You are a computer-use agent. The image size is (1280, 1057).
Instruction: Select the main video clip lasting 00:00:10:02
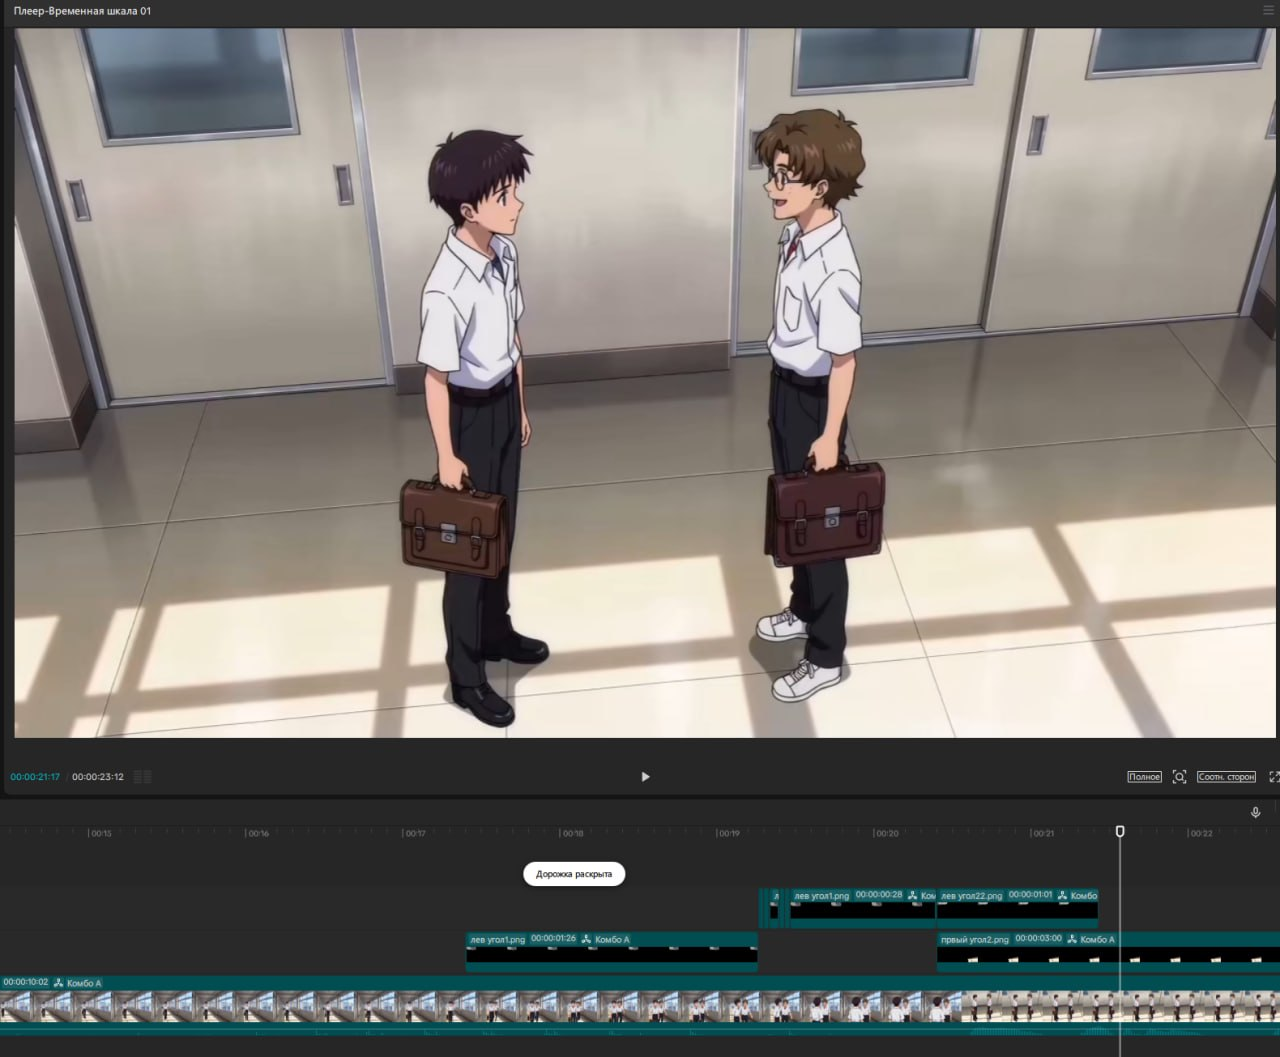point(640,1004)
